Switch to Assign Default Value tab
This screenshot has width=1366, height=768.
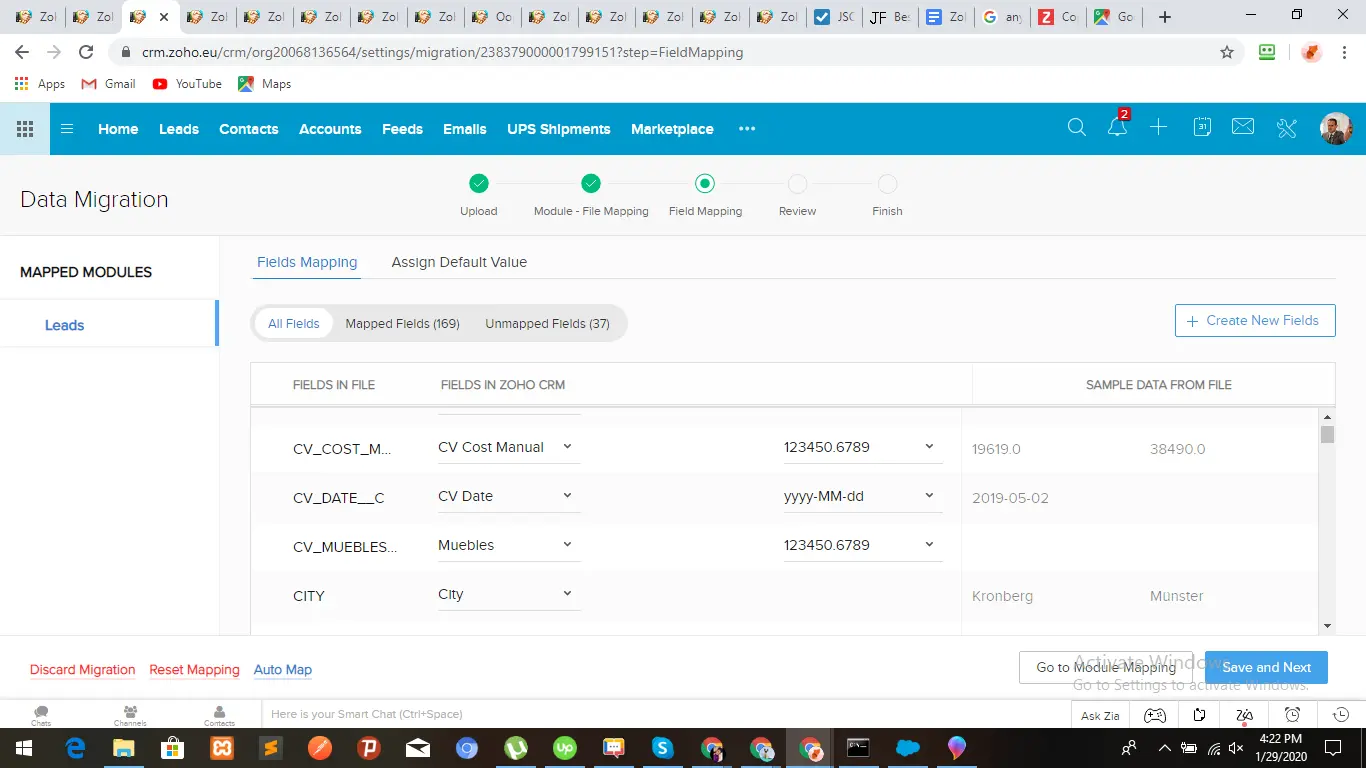point(459,262)
